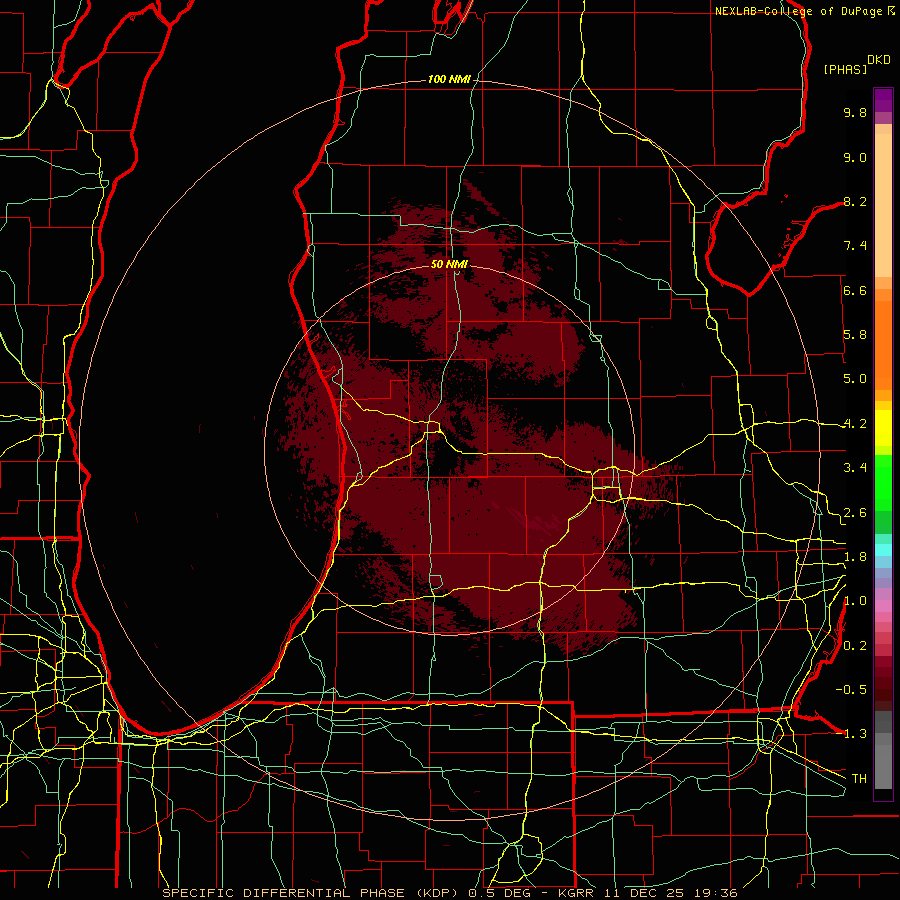The width and height of the screenshot is (900, 900).
Task: Click the 1.0 scale value
Action: click(x=855, y=601)
